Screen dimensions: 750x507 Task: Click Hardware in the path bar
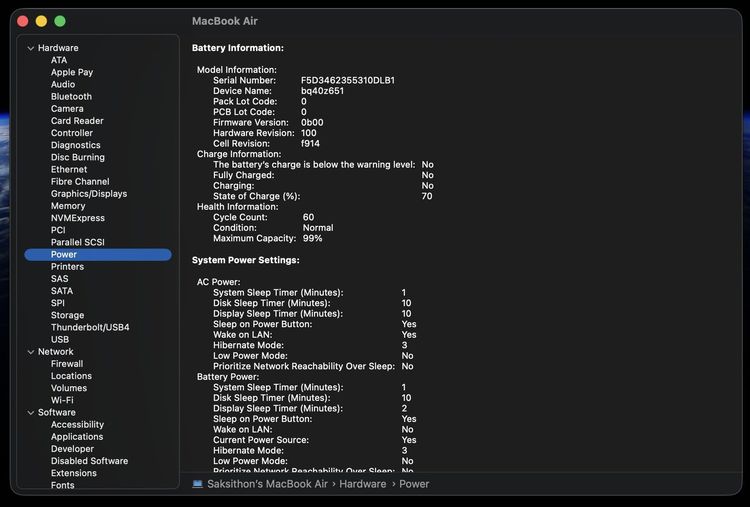(x=362, y=484)
